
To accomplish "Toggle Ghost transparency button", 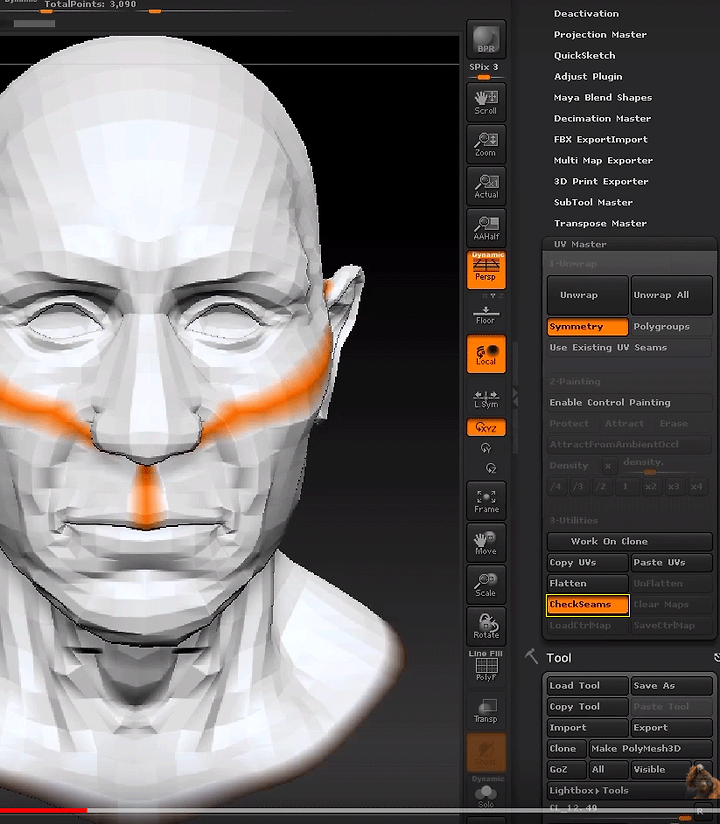I will 486,753.
